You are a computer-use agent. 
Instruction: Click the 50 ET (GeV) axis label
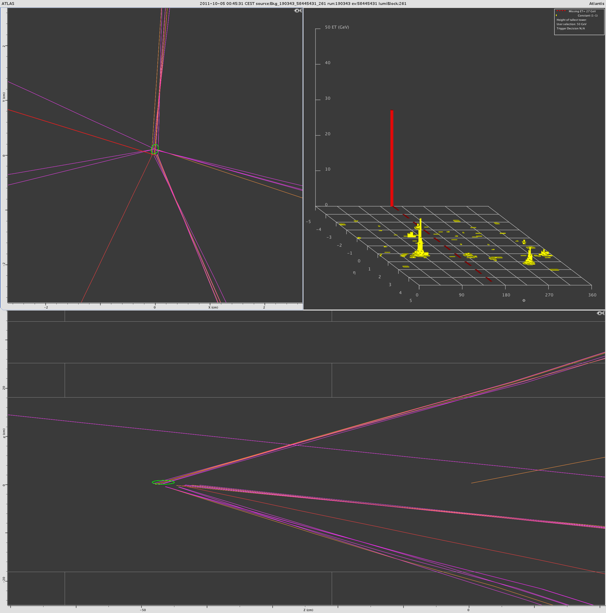pyautogui.click(x=336, y=27)
